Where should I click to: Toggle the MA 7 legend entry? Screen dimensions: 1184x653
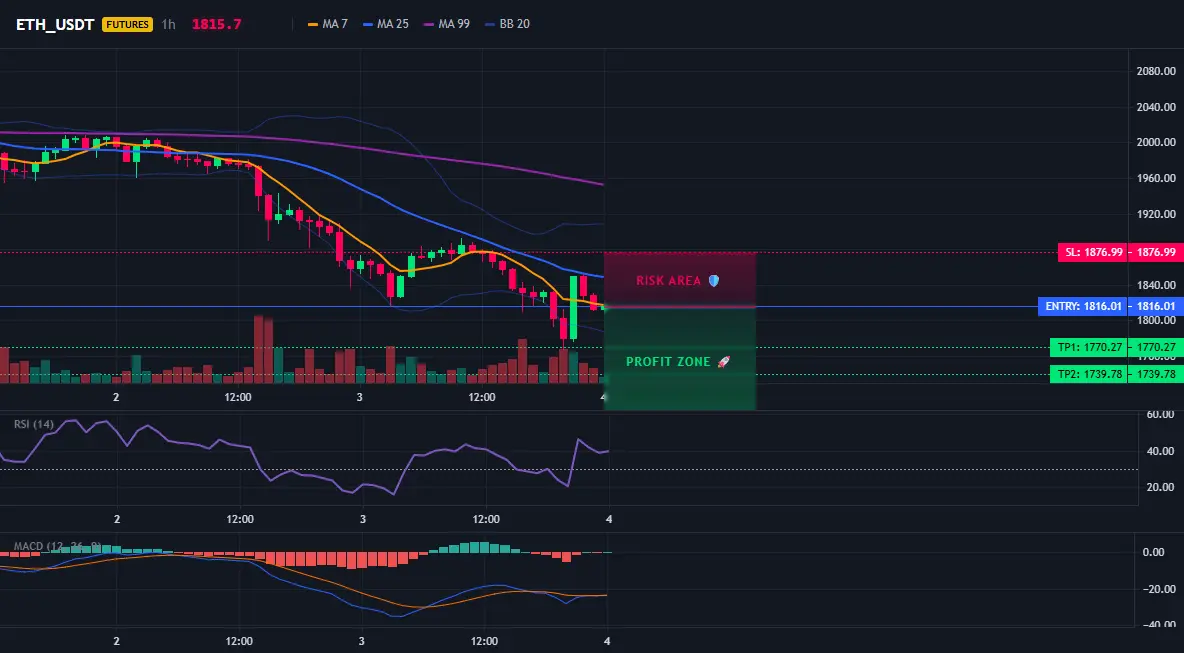(x=328, y=24)
